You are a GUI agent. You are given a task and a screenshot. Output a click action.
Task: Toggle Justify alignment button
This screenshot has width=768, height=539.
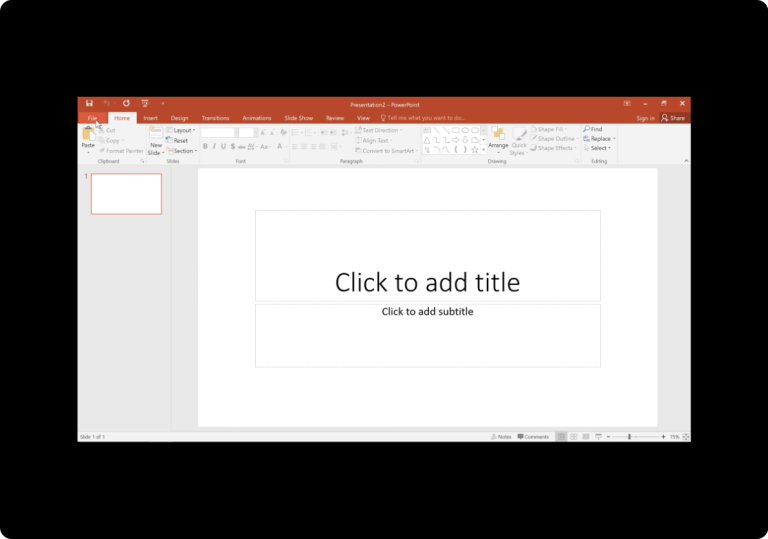point(322,147)
